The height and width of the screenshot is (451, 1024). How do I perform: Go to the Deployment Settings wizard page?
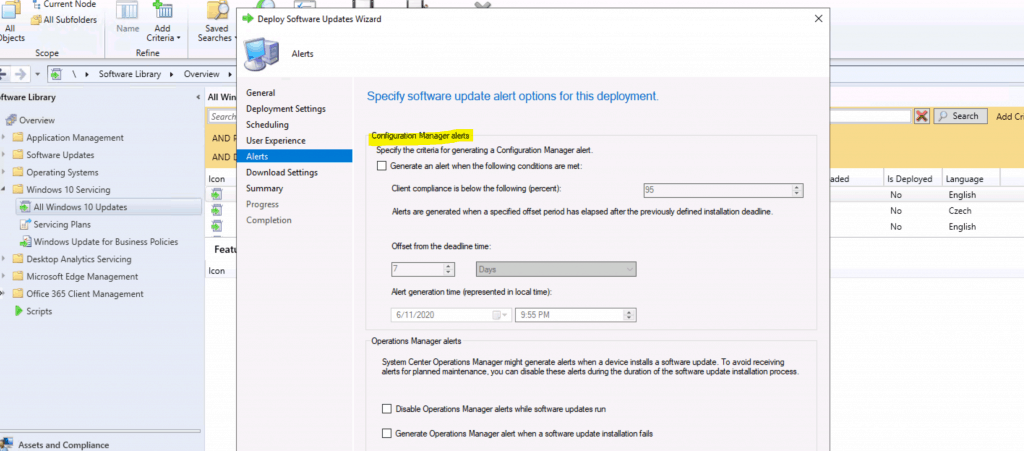coord(285,108)
